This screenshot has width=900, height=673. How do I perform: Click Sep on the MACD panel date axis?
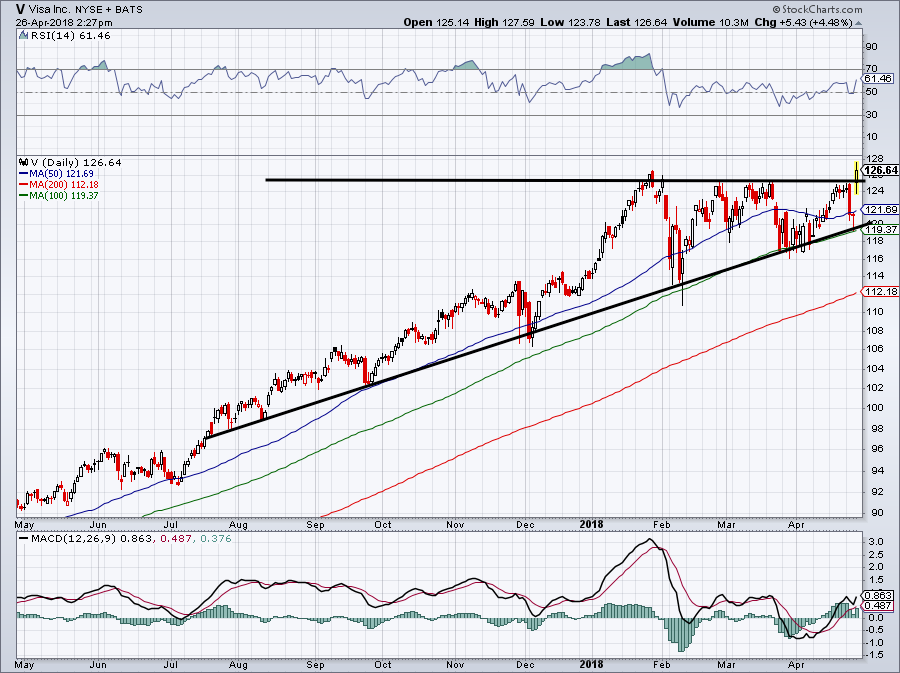coord(316,664)
